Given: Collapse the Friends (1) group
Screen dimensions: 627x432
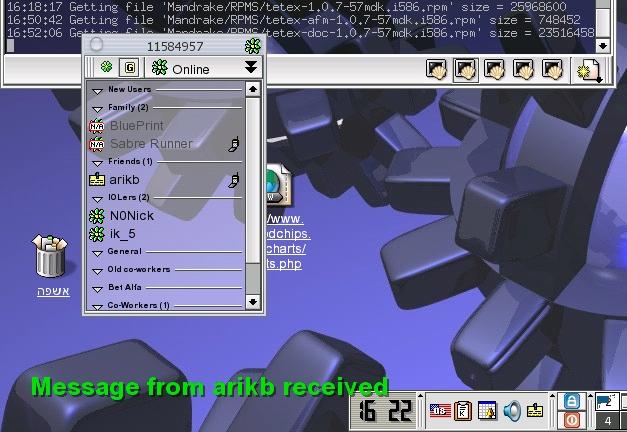Looking at the screenshot, I should point(97,163).
